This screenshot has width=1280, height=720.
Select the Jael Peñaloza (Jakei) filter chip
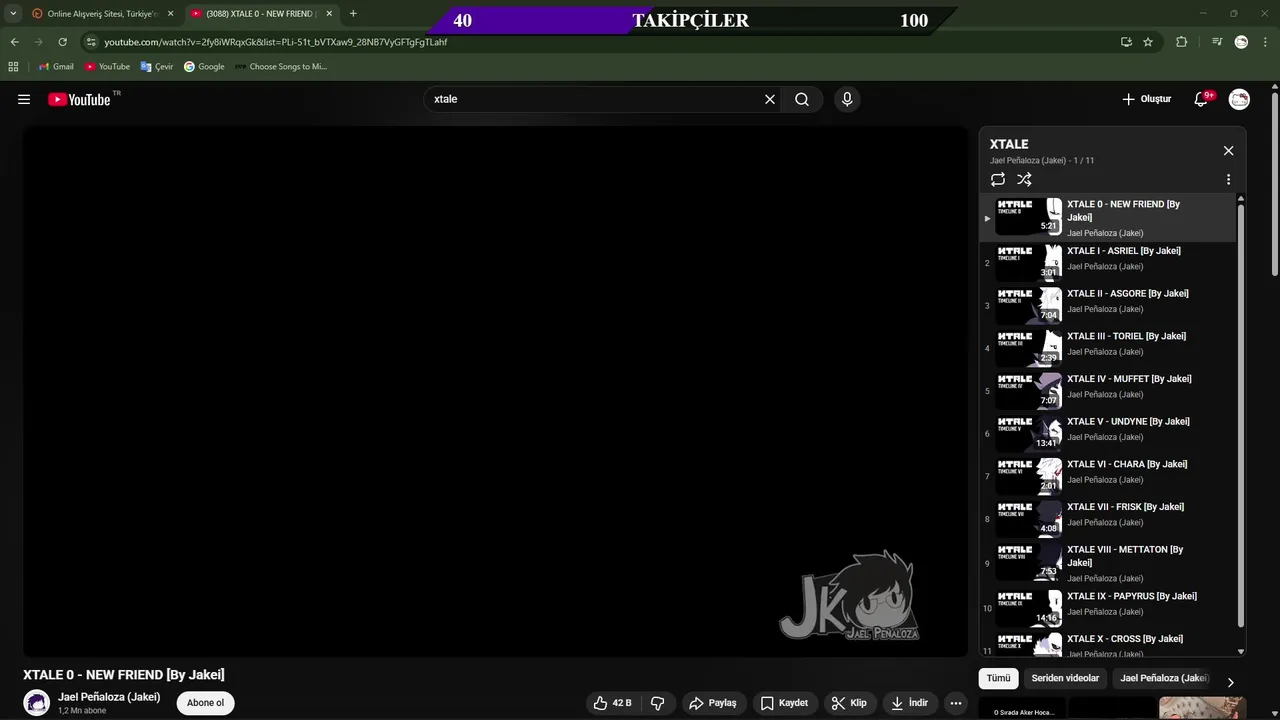[x=1164, y=678]
